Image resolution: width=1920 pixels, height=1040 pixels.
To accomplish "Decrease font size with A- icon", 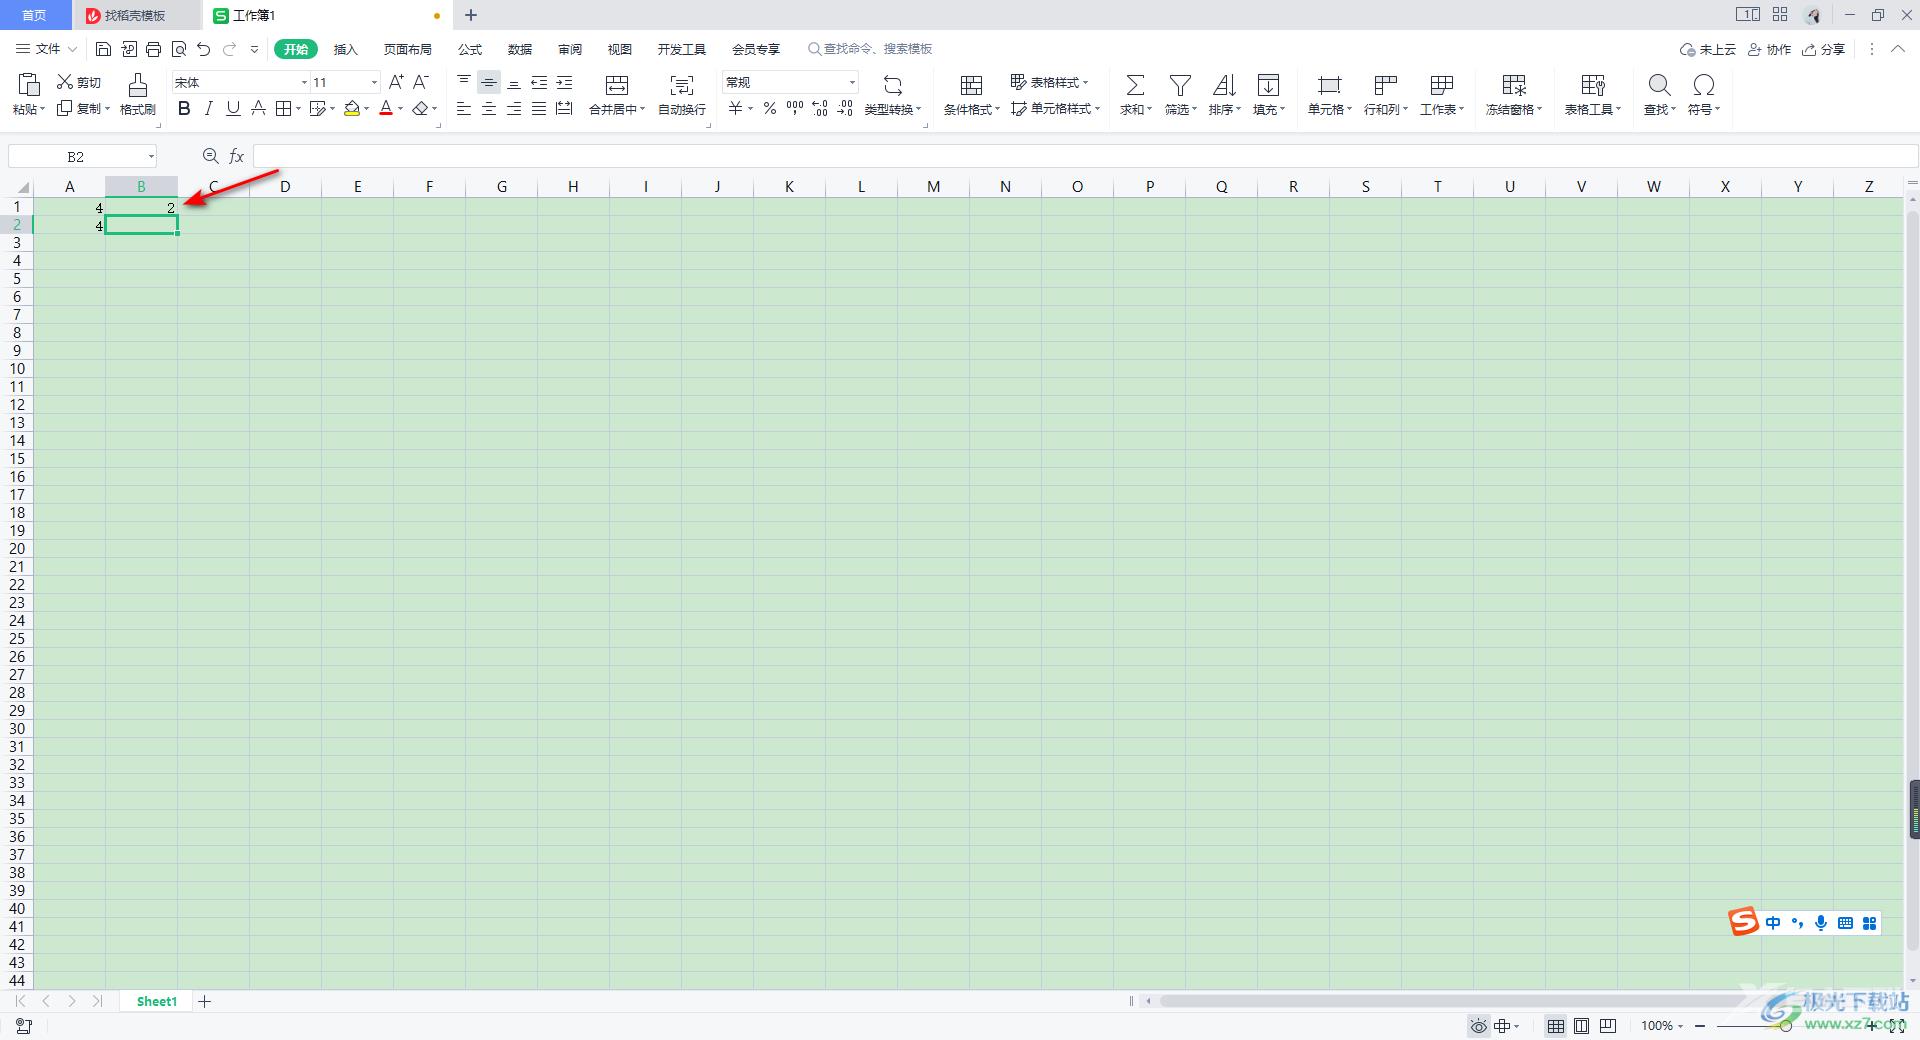I will [421, 82].
